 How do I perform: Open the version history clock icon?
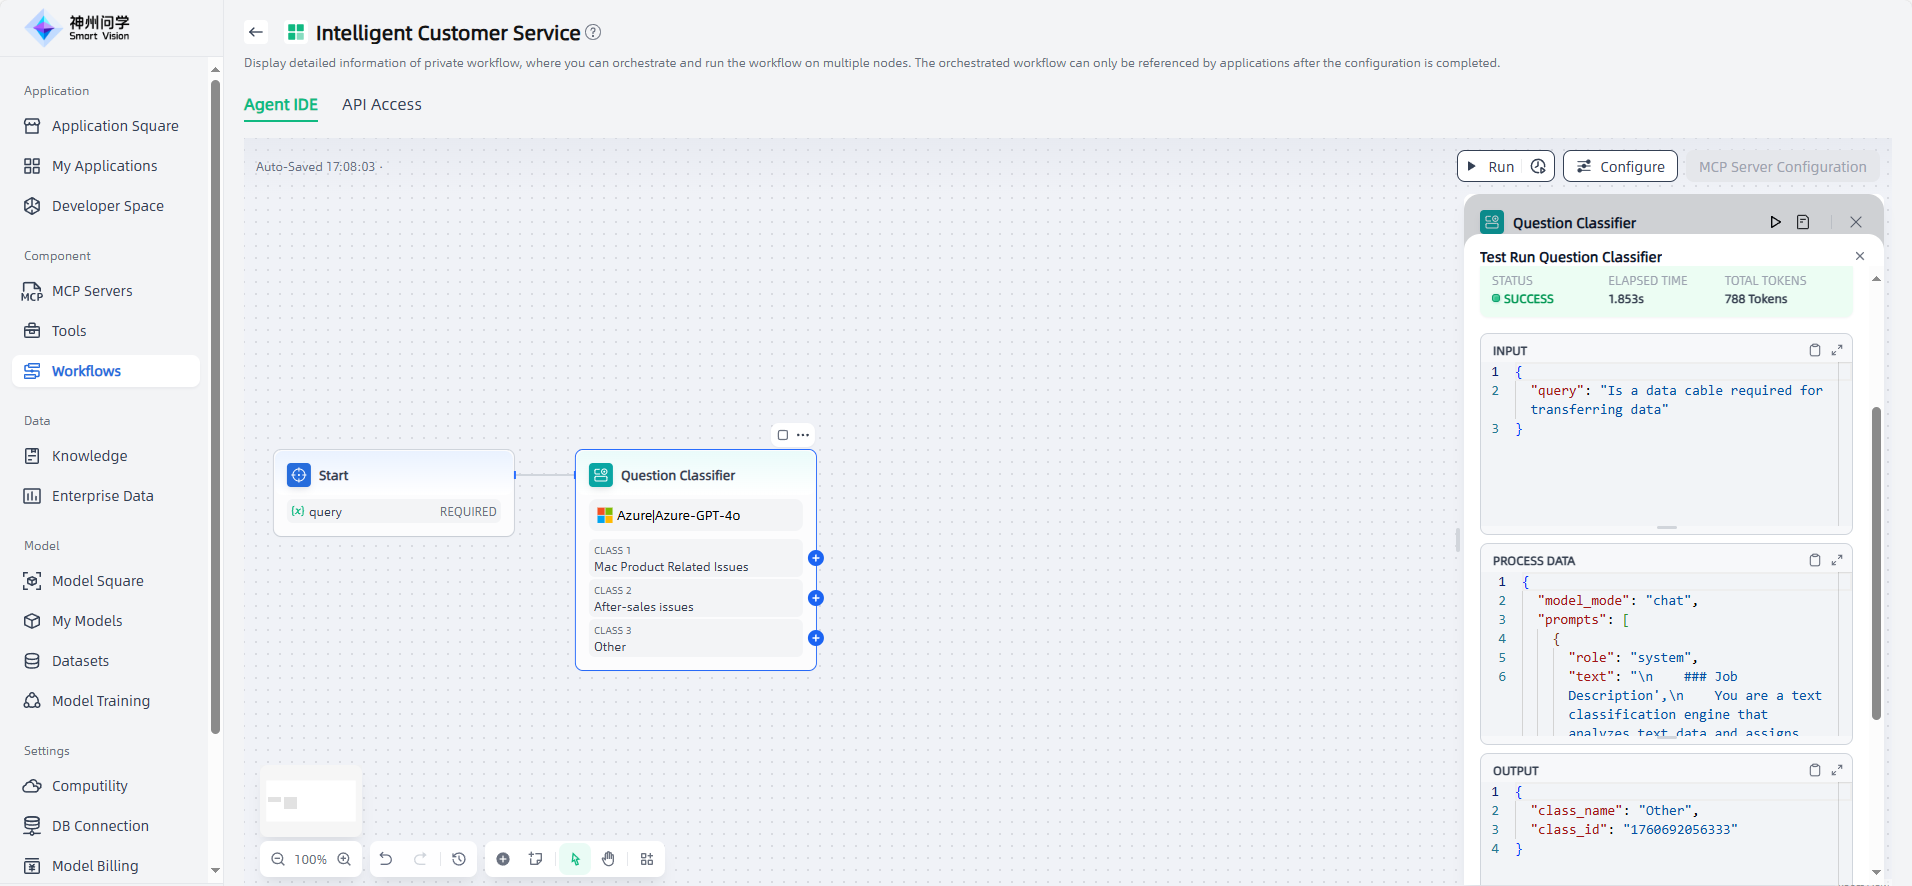click(x=459, y=859)
